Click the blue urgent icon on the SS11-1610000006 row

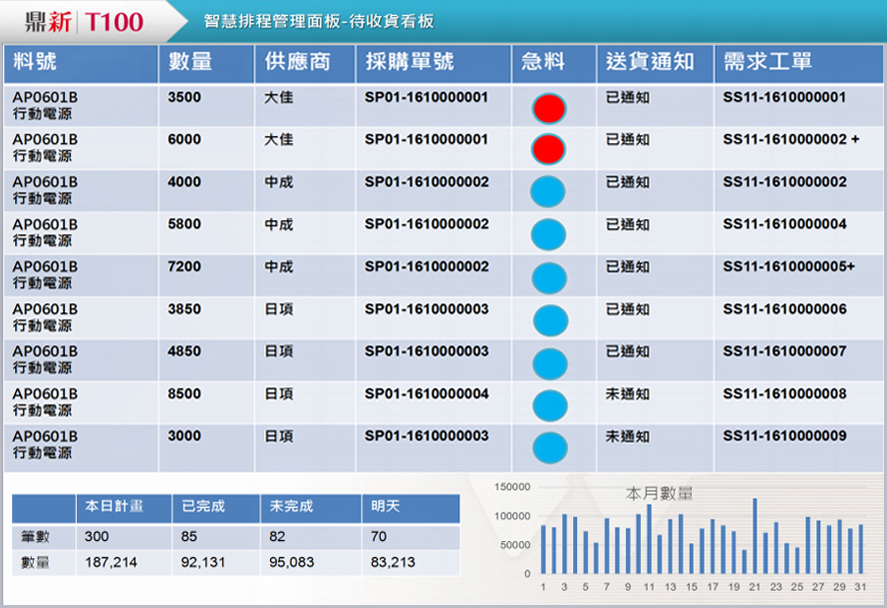pos(548,317)
